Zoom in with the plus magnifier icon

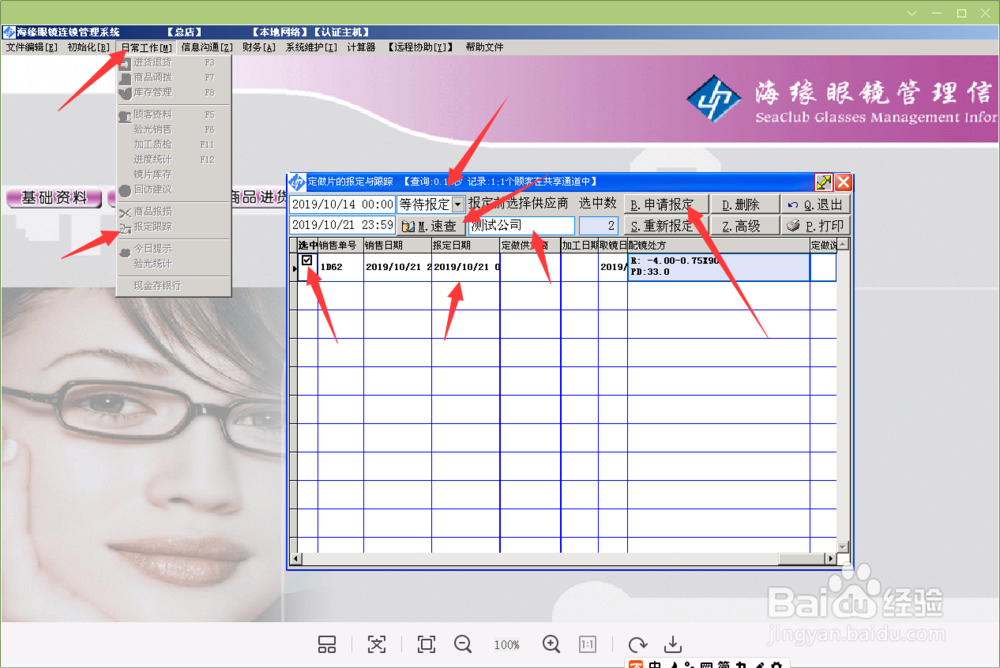(551, 644)
